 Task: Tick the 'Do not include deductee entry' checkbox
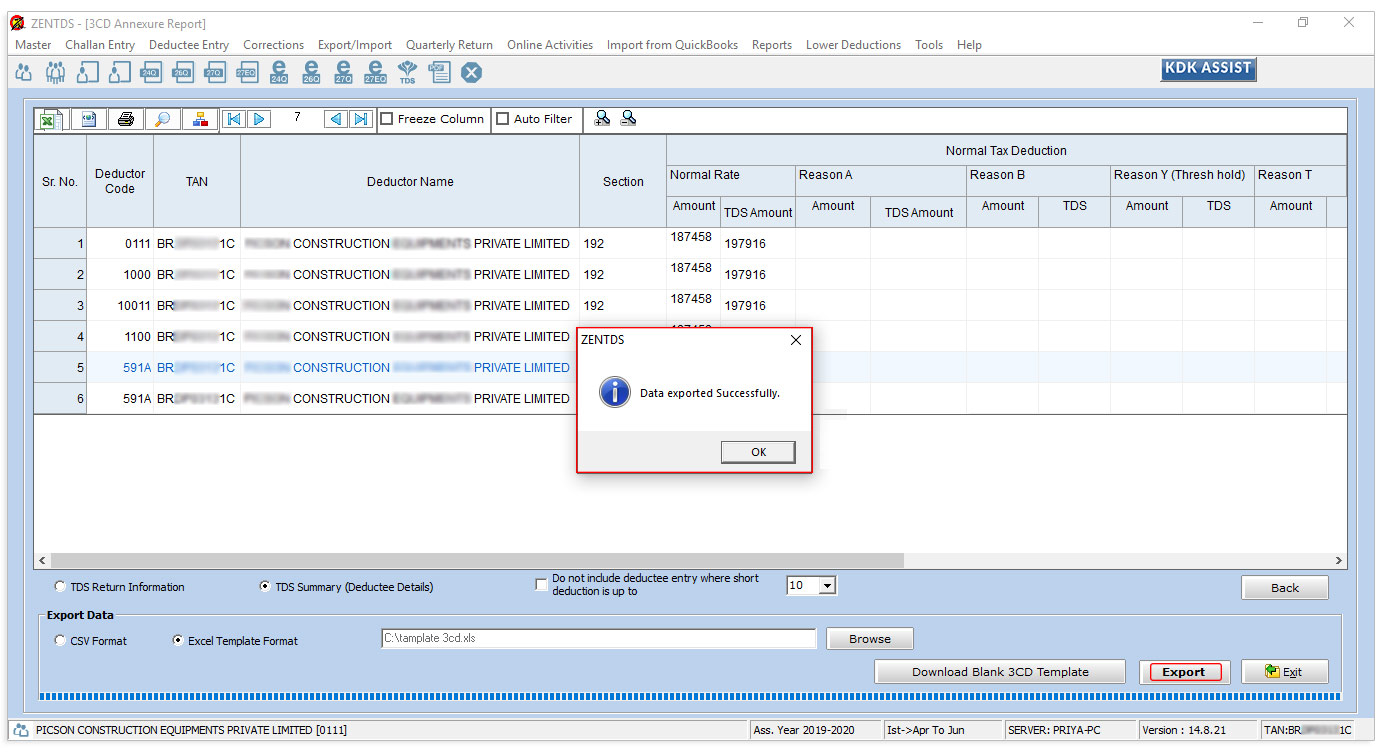click(542, 585)
